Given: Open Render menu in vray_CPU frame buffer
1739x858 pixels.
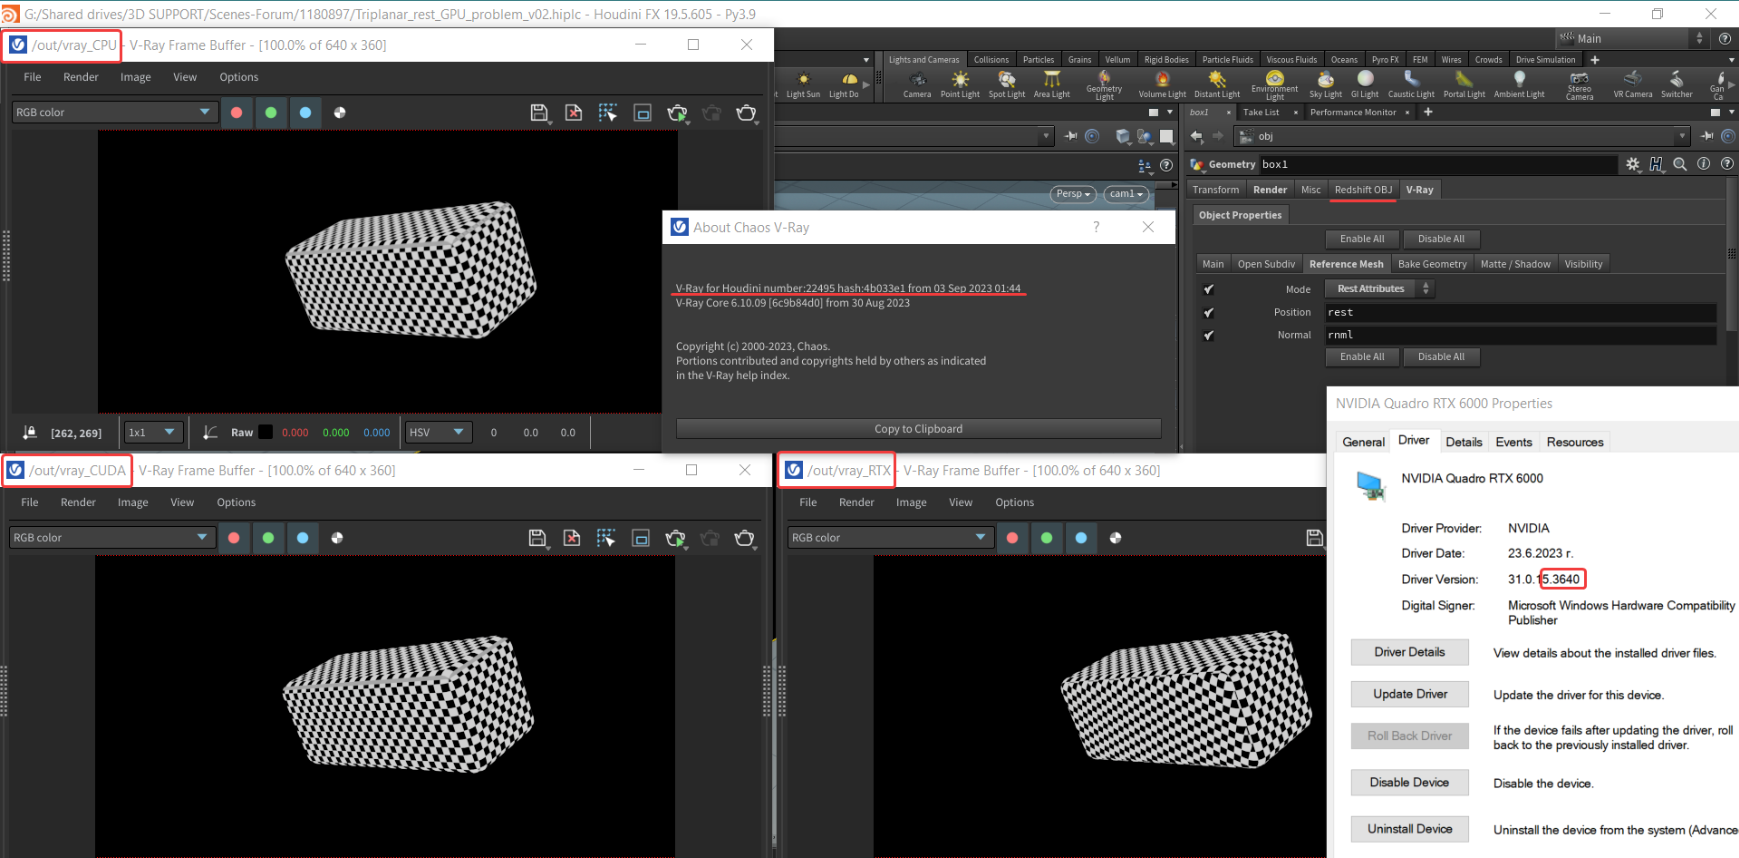Looking at the screenshot, I should tap(81, 77).
